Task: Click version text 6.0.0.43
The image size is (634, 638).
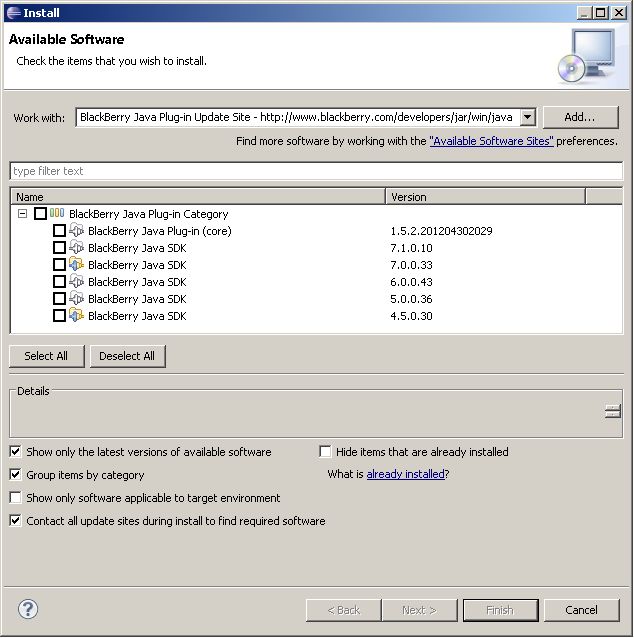Action: pos(411,282)
